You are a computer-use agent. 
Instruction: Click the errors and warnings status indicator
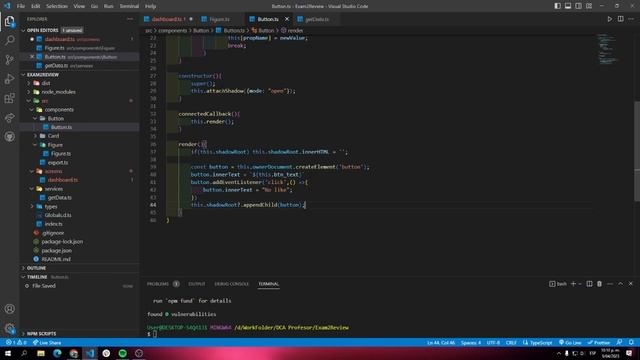16,342
